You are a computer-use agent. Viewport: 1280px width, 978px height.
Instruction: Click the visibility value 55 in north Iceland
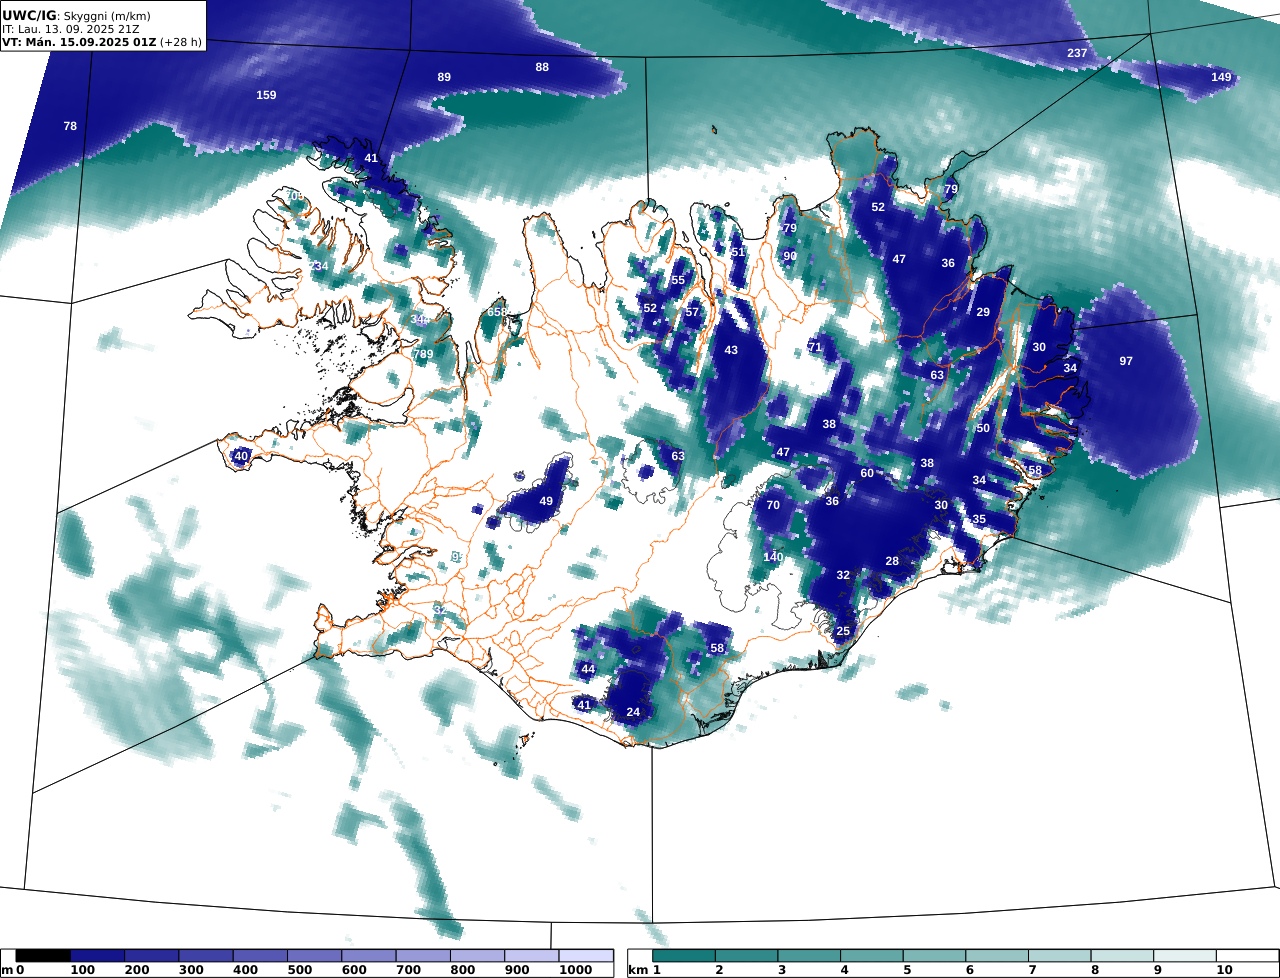point(678,280)
